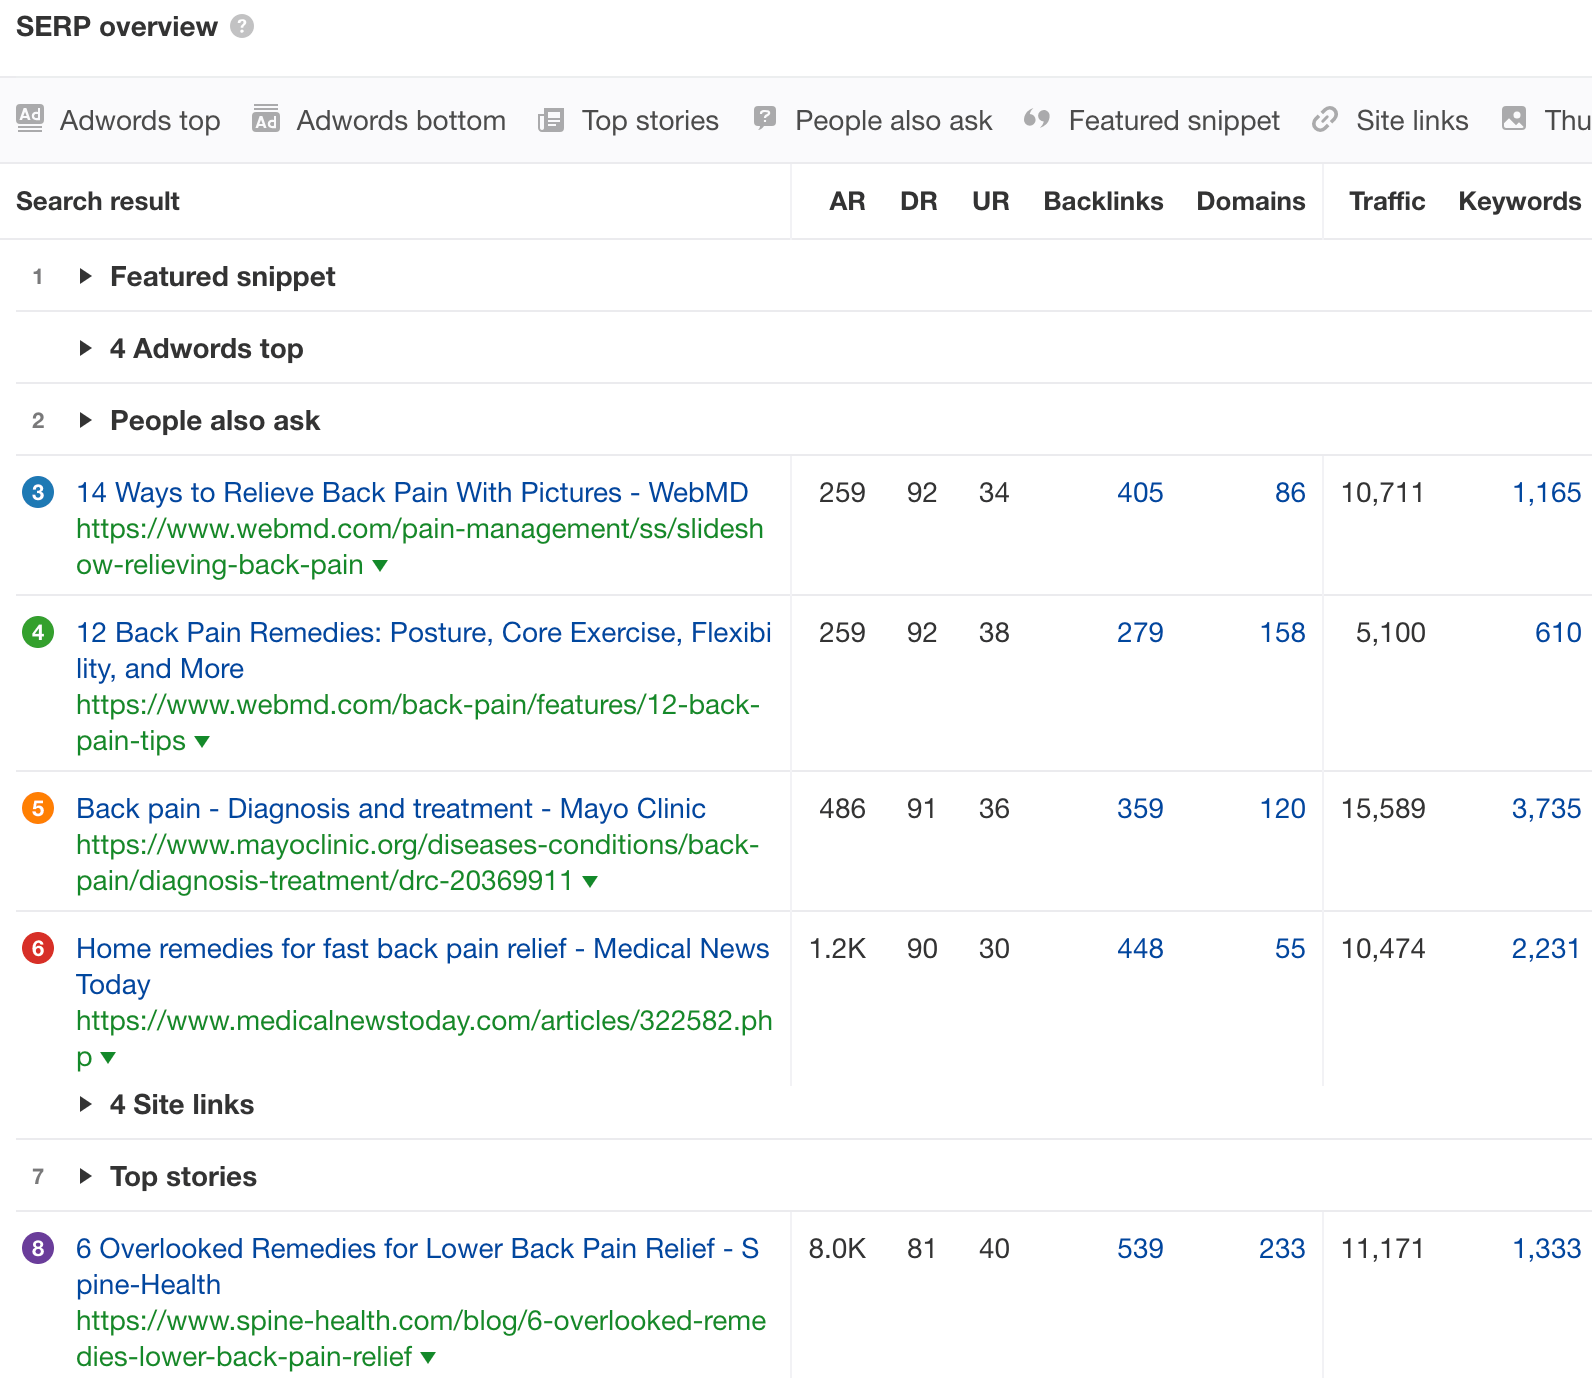Expand the Featured snippet row
1592x1378 pixels.
pyautogui.click(x=86, y=276)
